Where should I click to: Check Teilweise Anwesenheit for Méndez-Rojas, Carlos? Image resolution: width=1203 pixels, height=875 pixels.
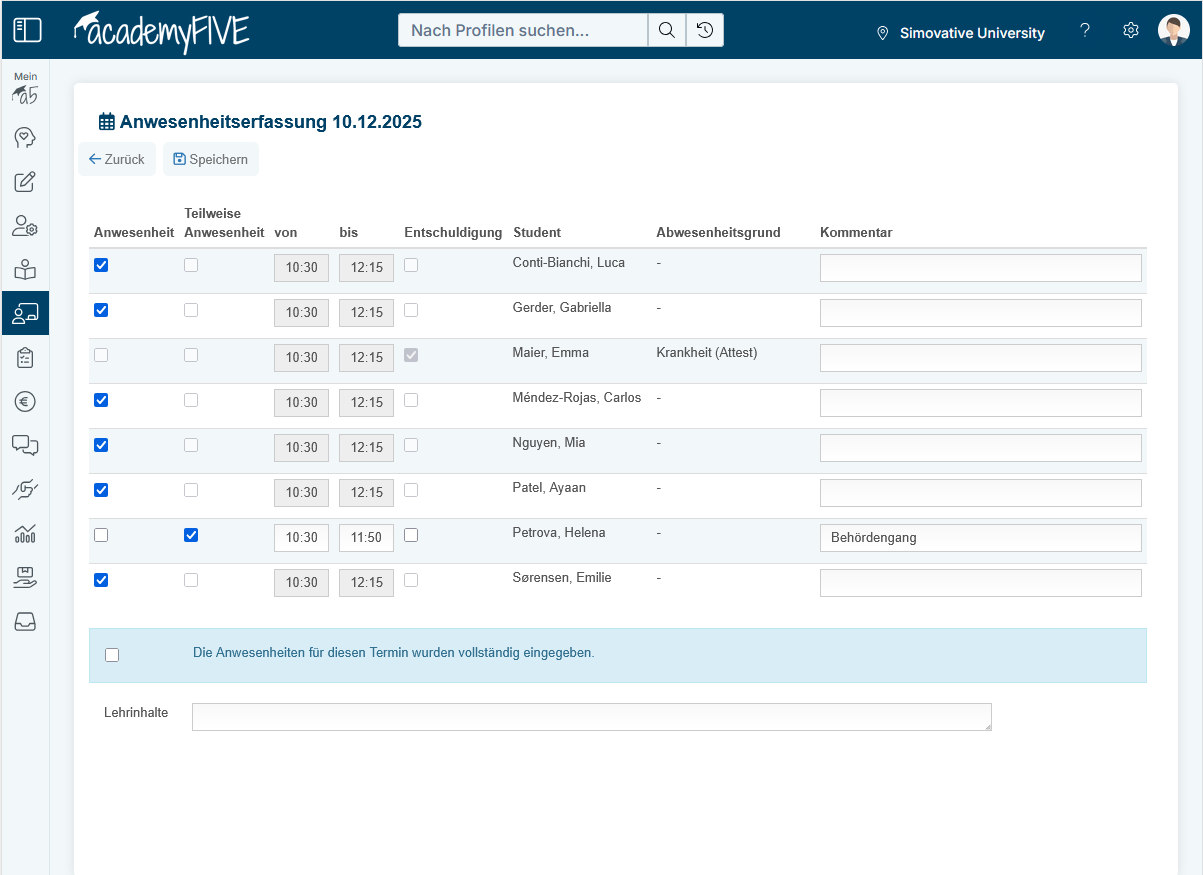click(x=191, y=400)
